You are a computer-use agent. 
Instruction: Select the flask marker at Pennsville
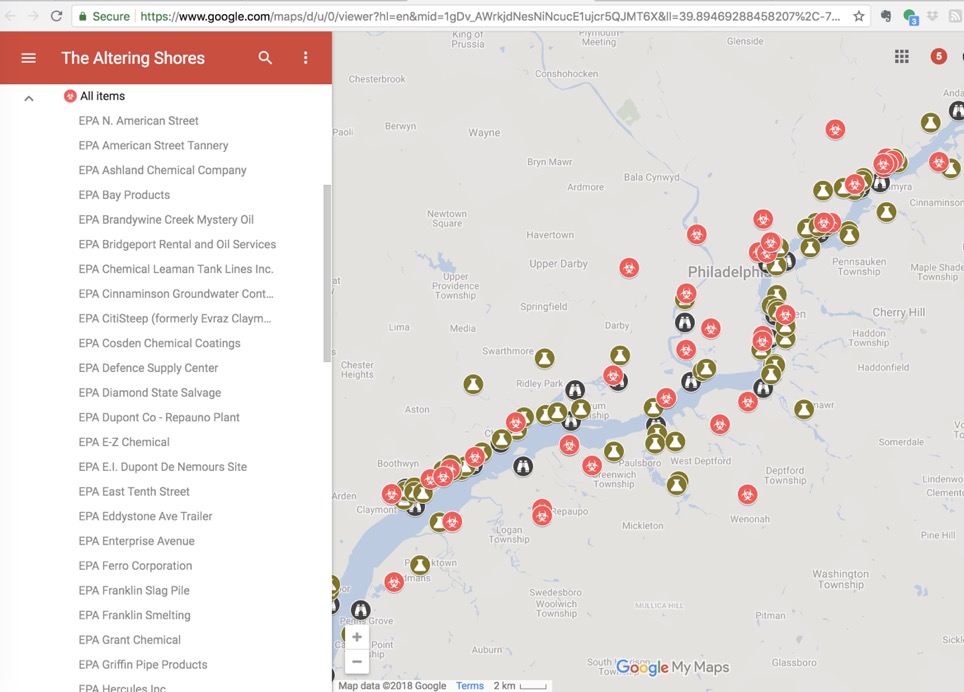420,565
